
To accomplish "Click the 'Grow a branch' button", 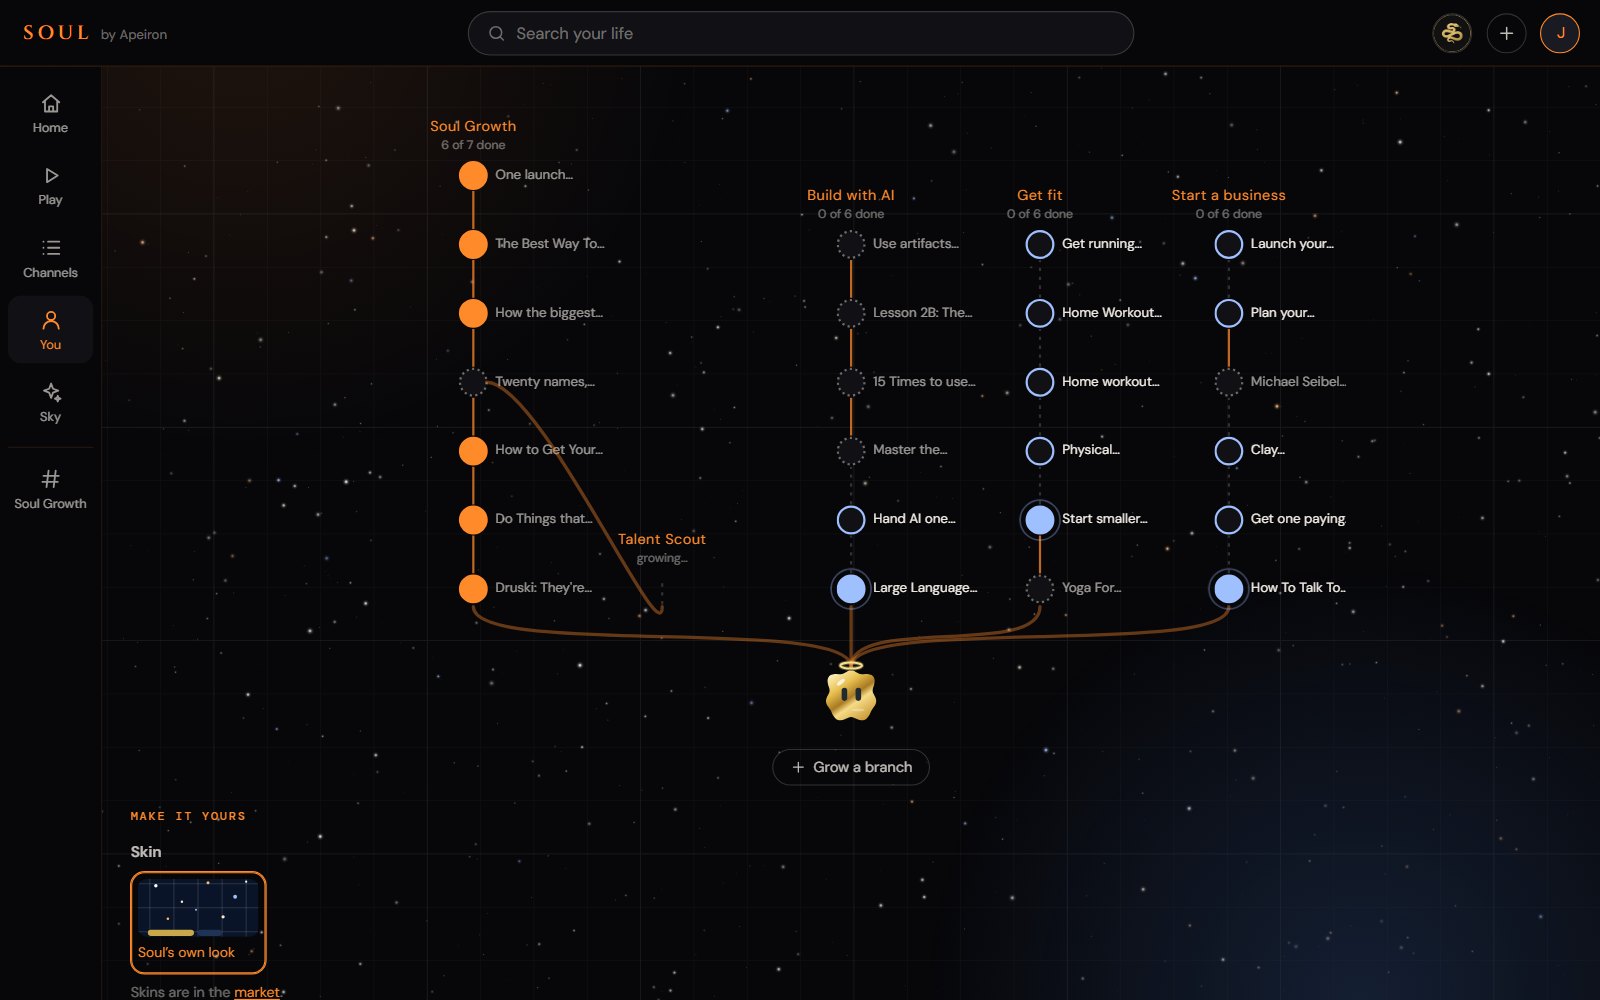I will 851,767.
